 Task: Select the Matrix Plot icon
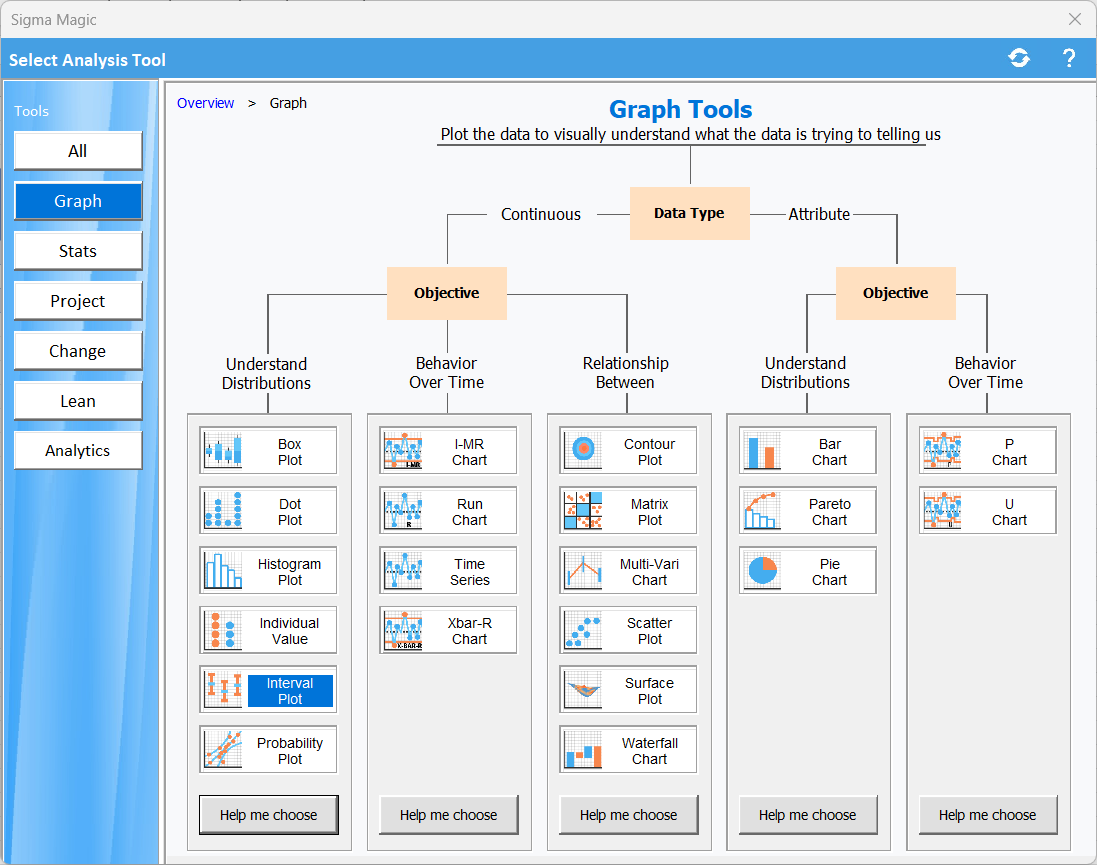click(583, 510)
